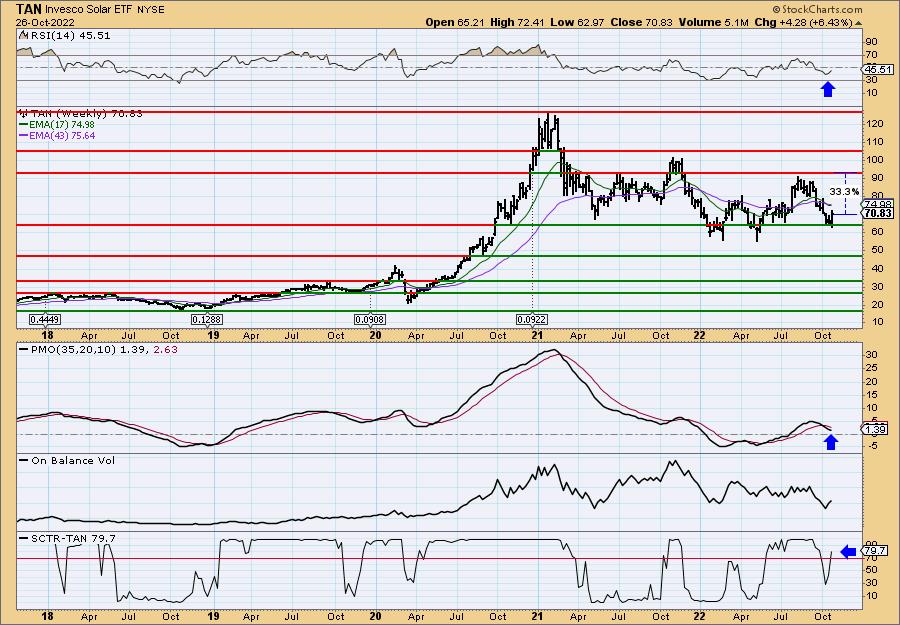Click the year 22 label on the bottom axis

click(x=699, y=617)
